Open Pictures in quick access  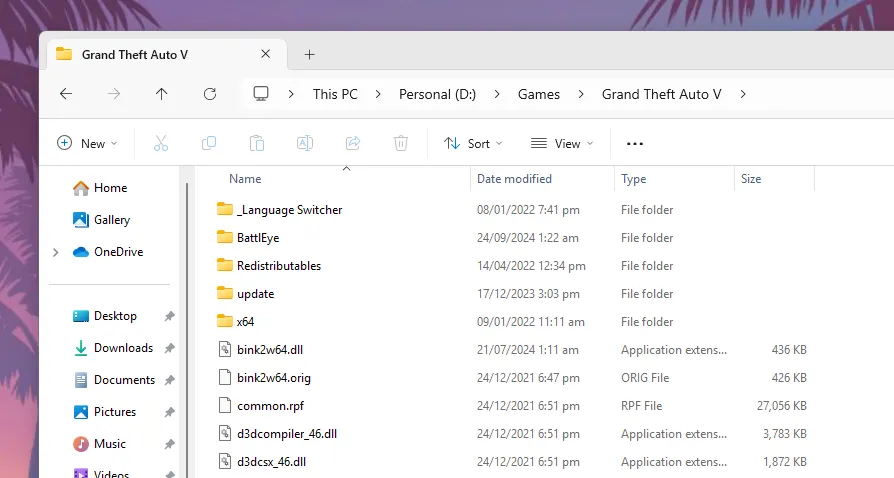click(x=105, y=411)
